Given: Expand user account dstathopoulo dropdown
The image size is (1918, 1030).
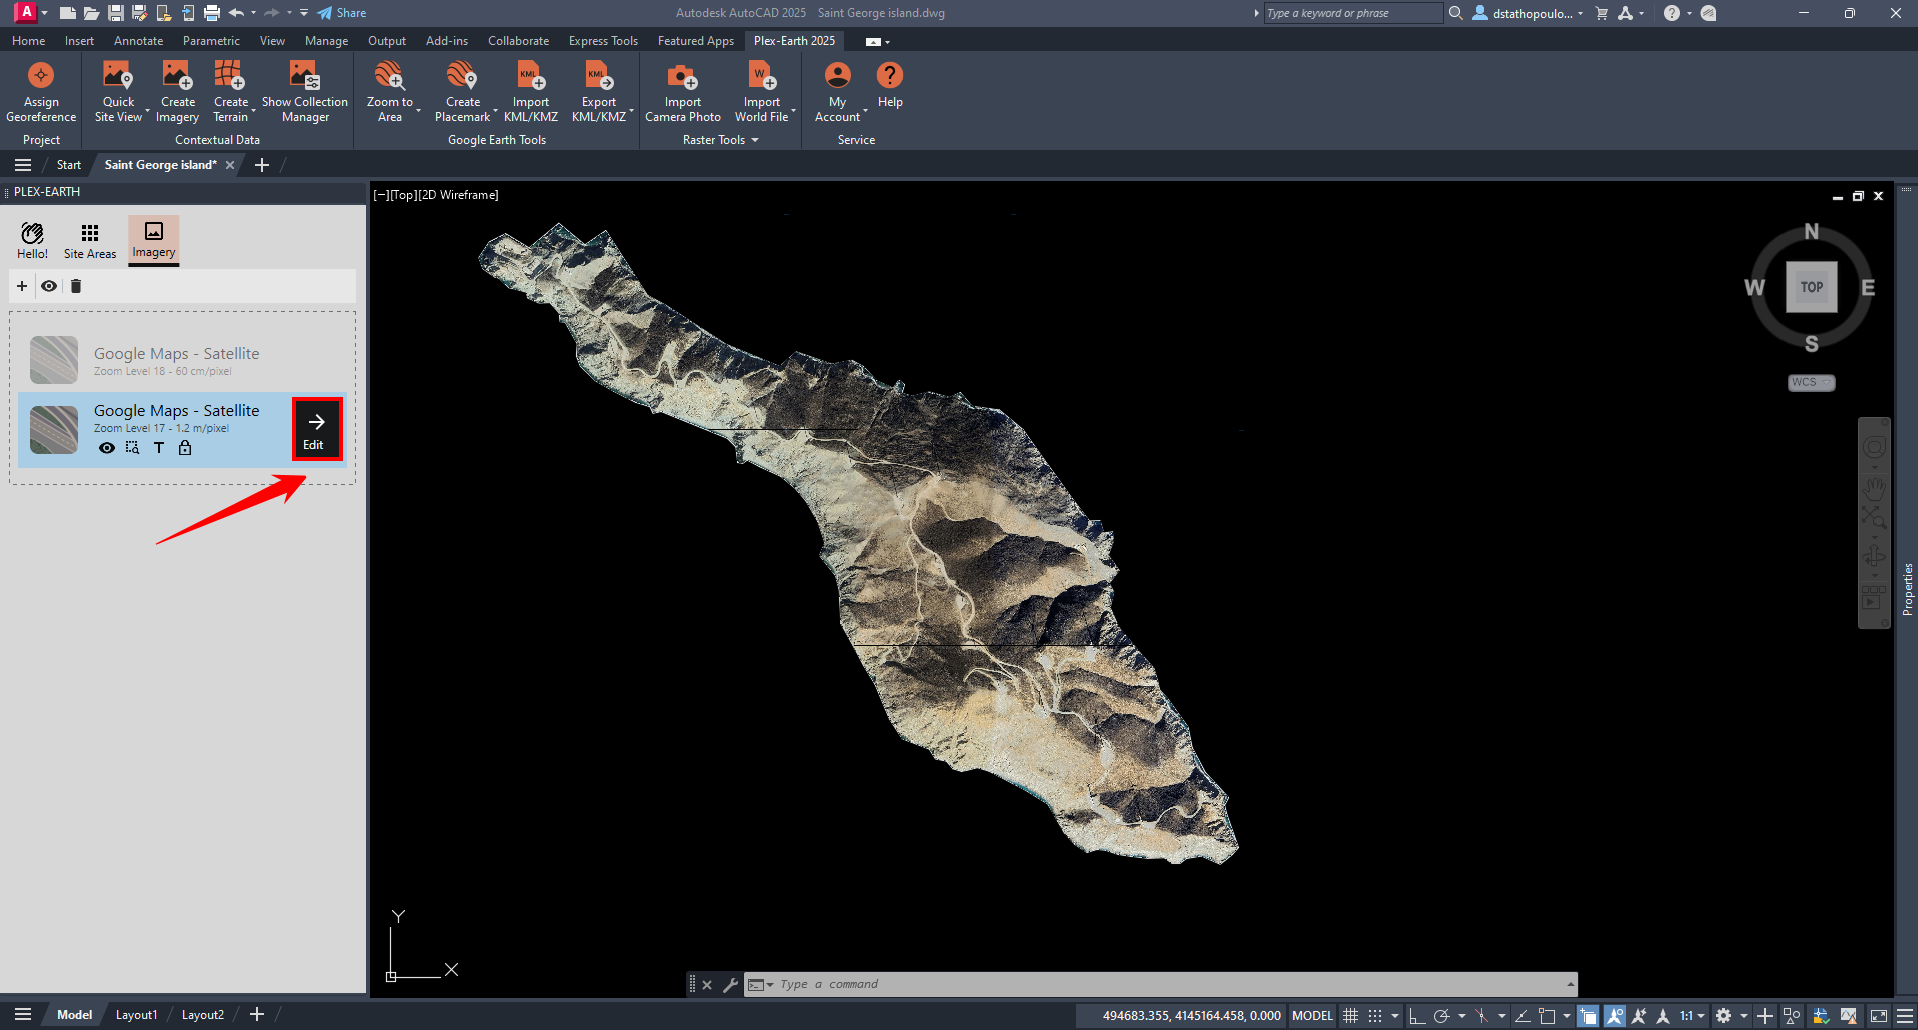Looking at the screenshot, I should pyautogui.click(x=1580, y=13).
